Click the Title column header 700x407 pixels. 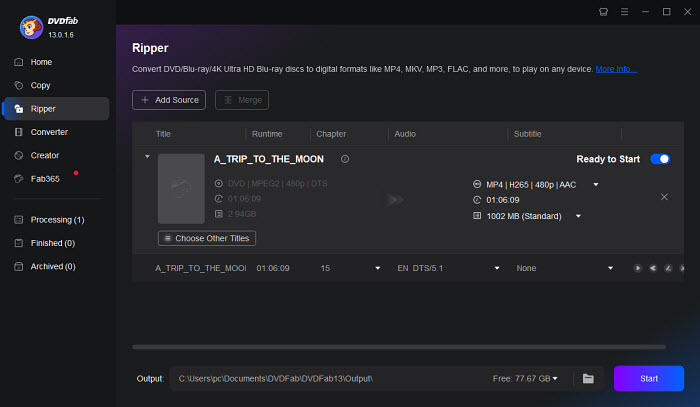[x=163, y=134]
